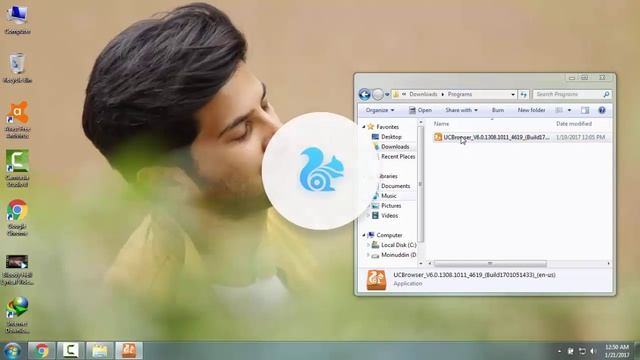Image resolution: width=640 pixels, height=360 pixels.
Task: Open the recent pages dropdown beside navigation arrows
Action: (387, 94)
